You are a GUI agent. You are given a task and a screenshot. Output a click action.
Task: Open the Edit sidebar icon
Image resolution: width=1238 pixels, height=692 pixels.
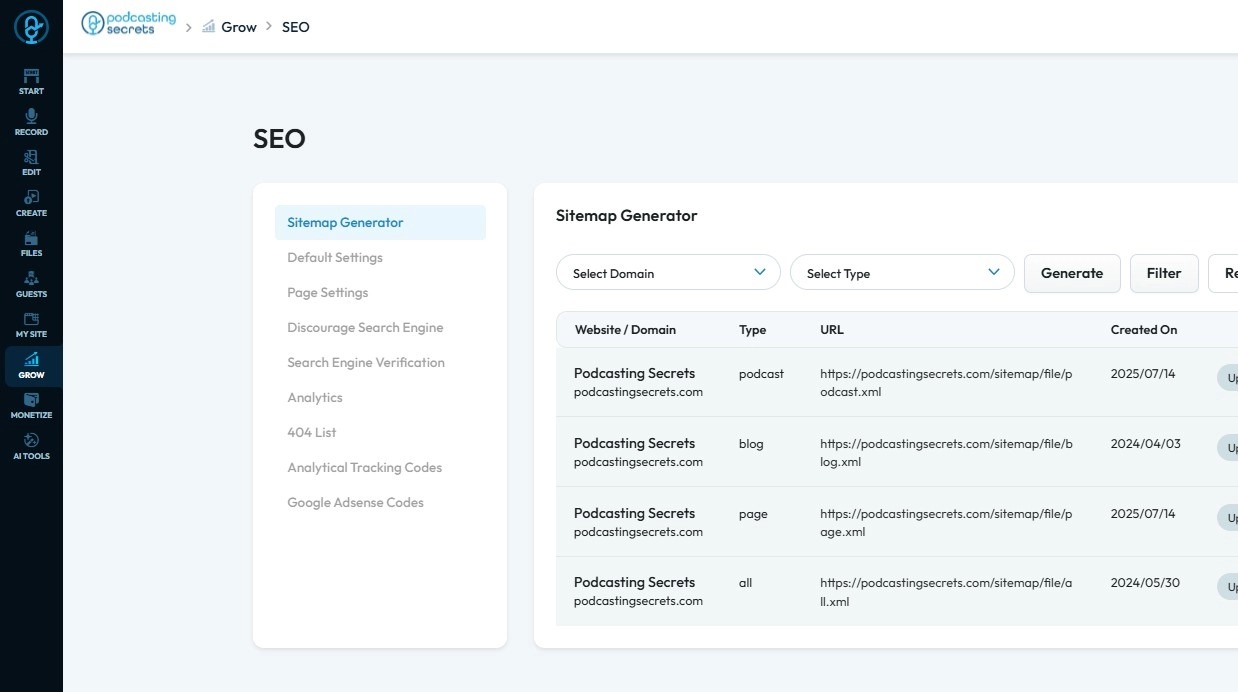click(x=31, y=163)
